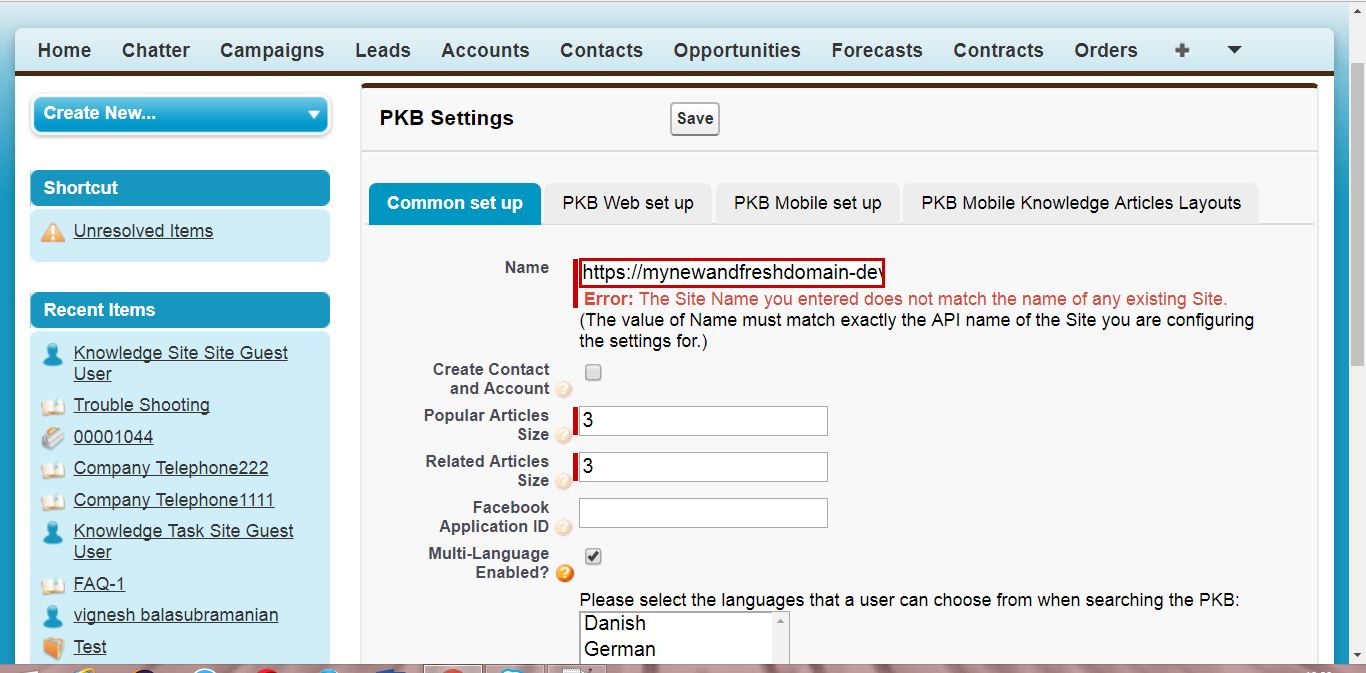The width and height of the screenshot is (1366, 673).
Task: Open the Contacts tab
Action: click(601, 50)
